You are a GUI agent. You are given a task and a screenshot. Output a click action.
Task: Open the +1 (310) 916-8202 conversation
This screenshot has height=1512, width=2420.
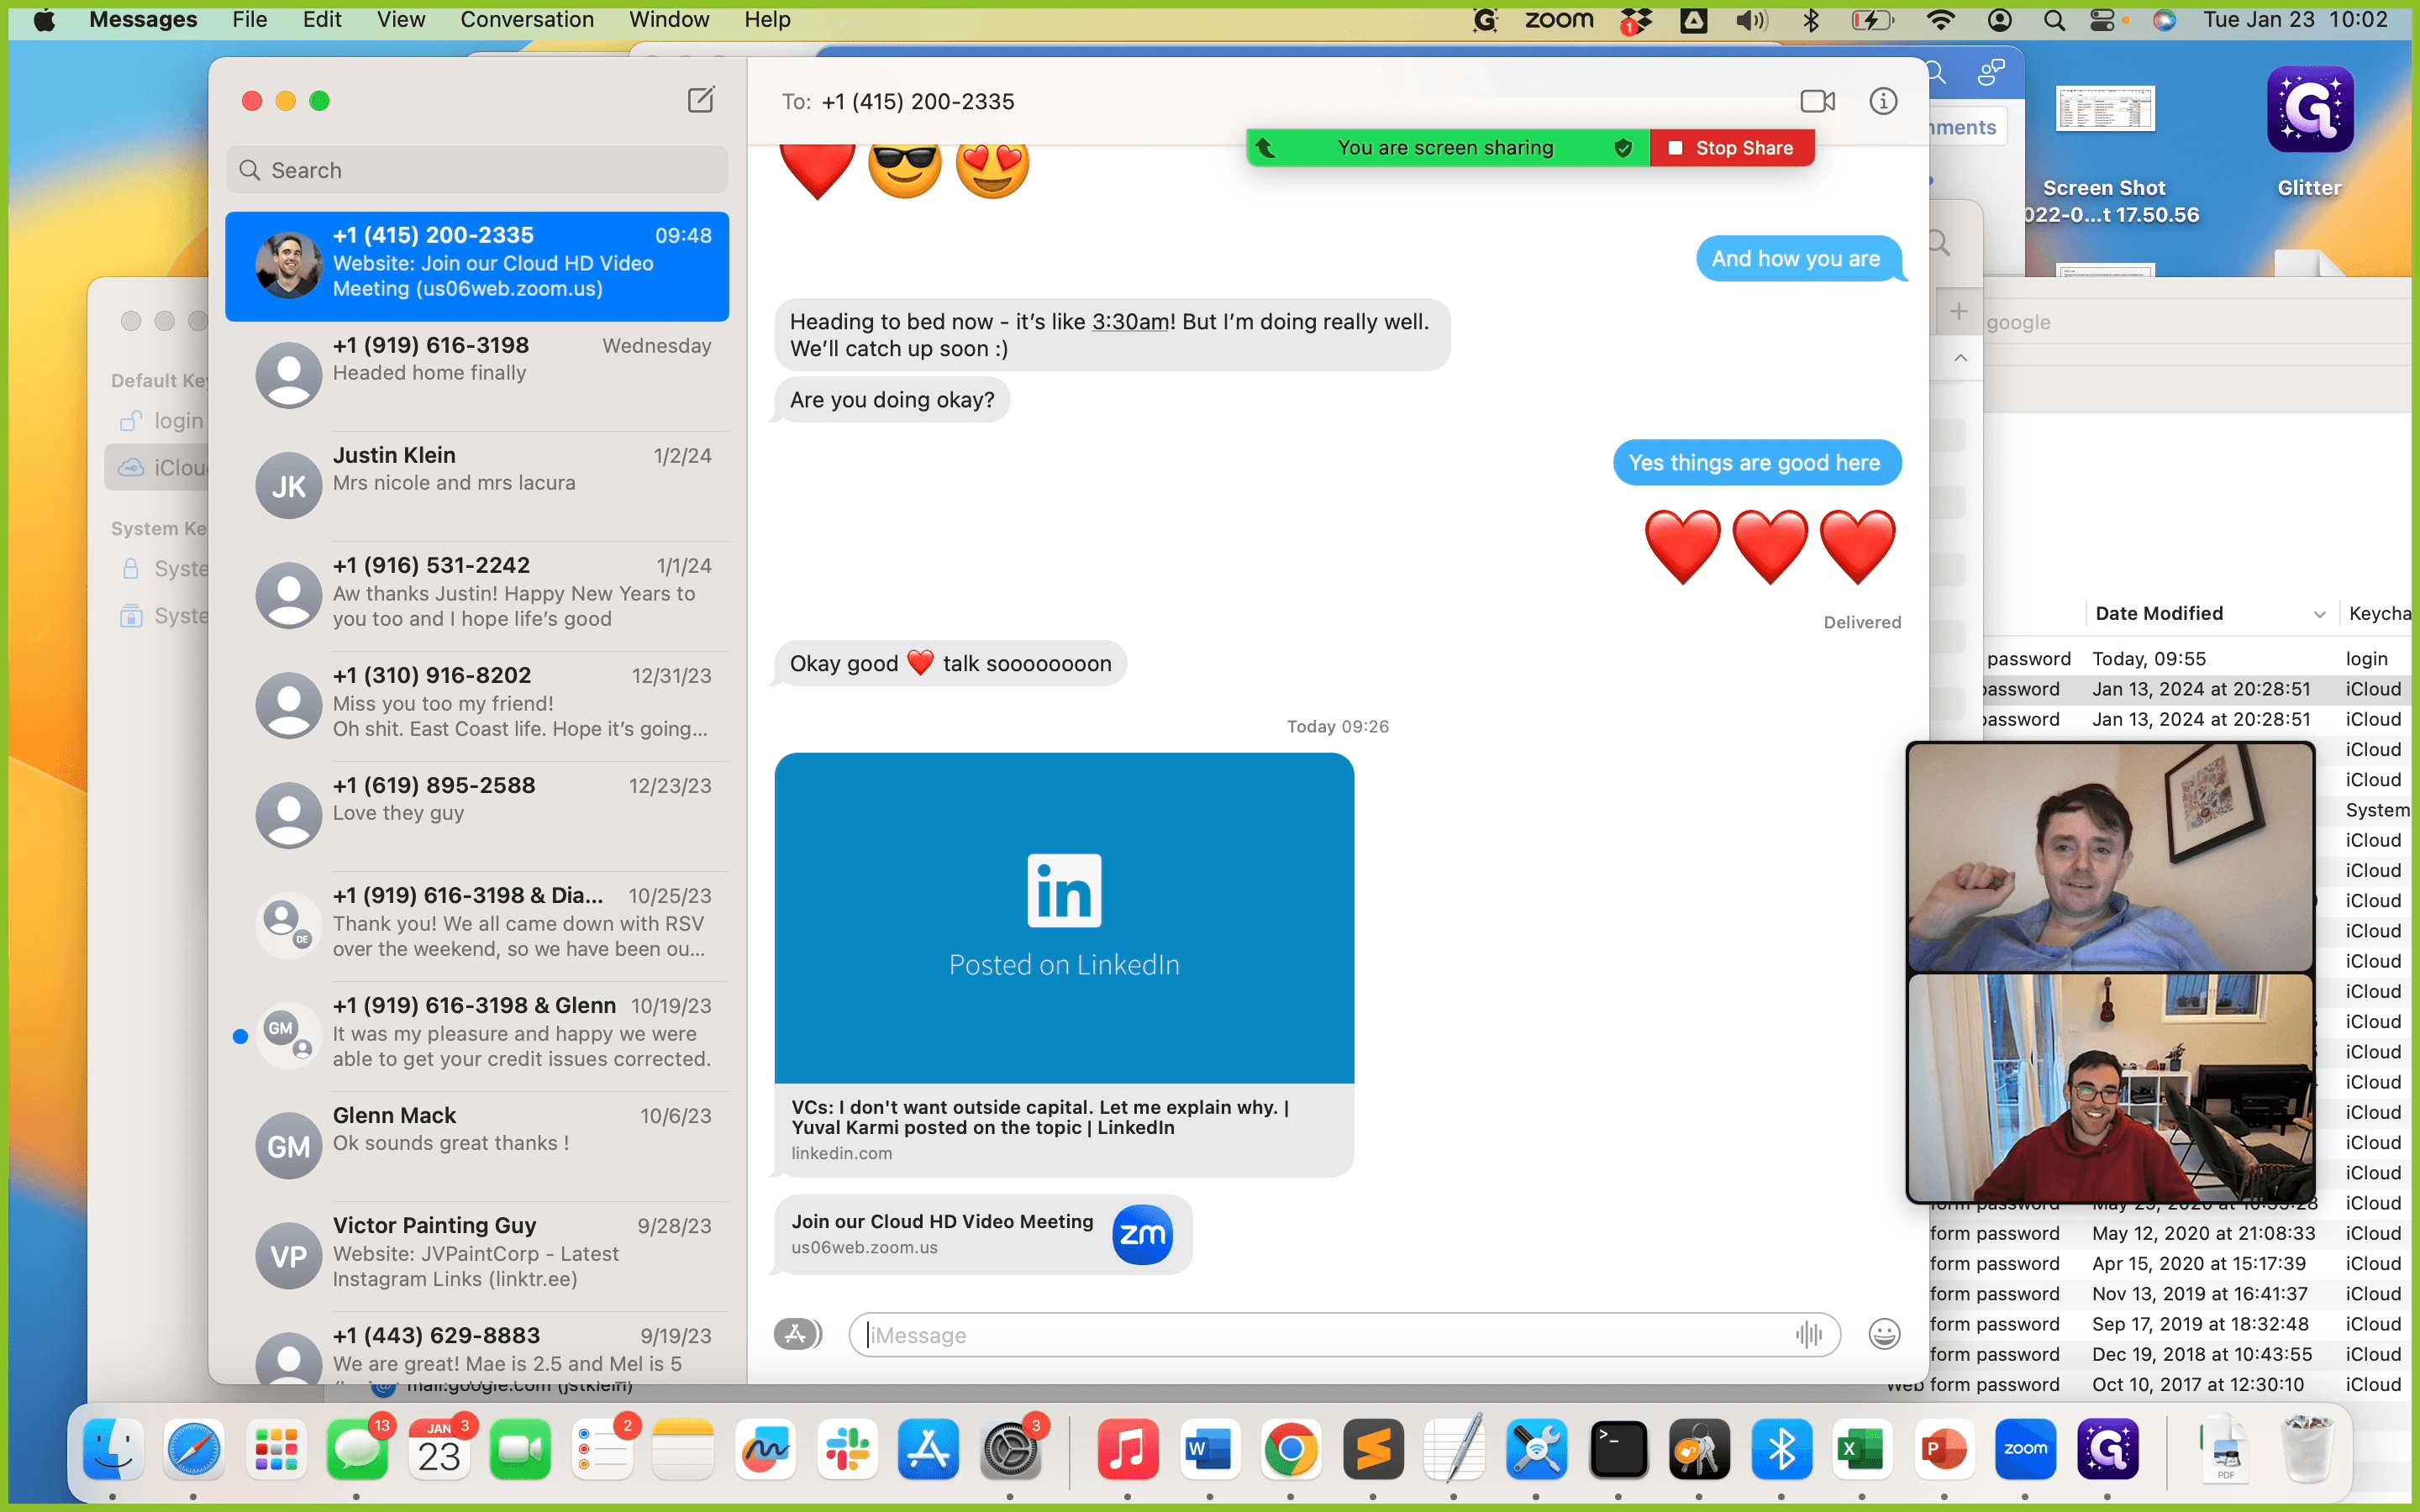[x=477, y=706]
